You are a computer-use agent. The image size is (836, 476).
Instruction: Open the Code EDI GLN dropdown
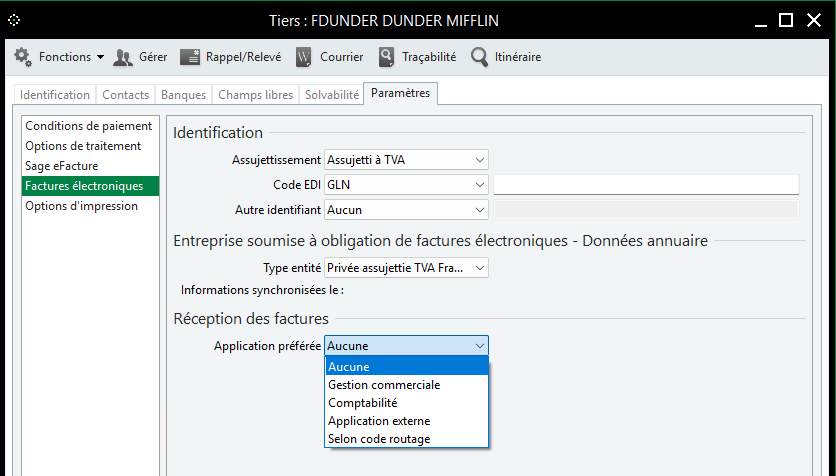[x=406, y=185]
